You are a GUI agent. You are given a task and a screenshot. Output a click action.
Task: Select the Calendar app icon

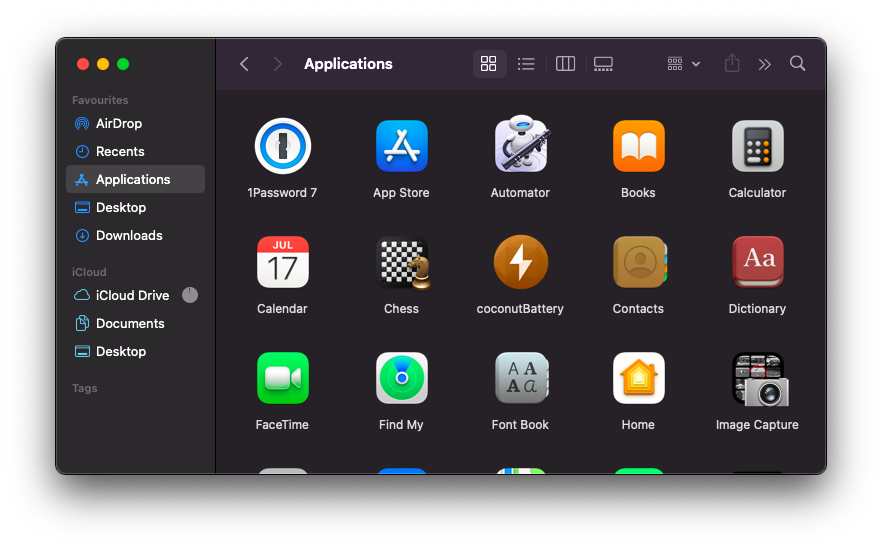[x=282, y=262]
